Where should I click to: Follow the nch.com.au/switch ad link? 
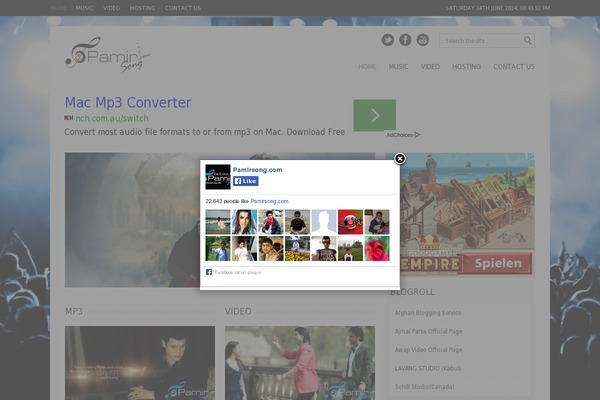click(112, 118)
